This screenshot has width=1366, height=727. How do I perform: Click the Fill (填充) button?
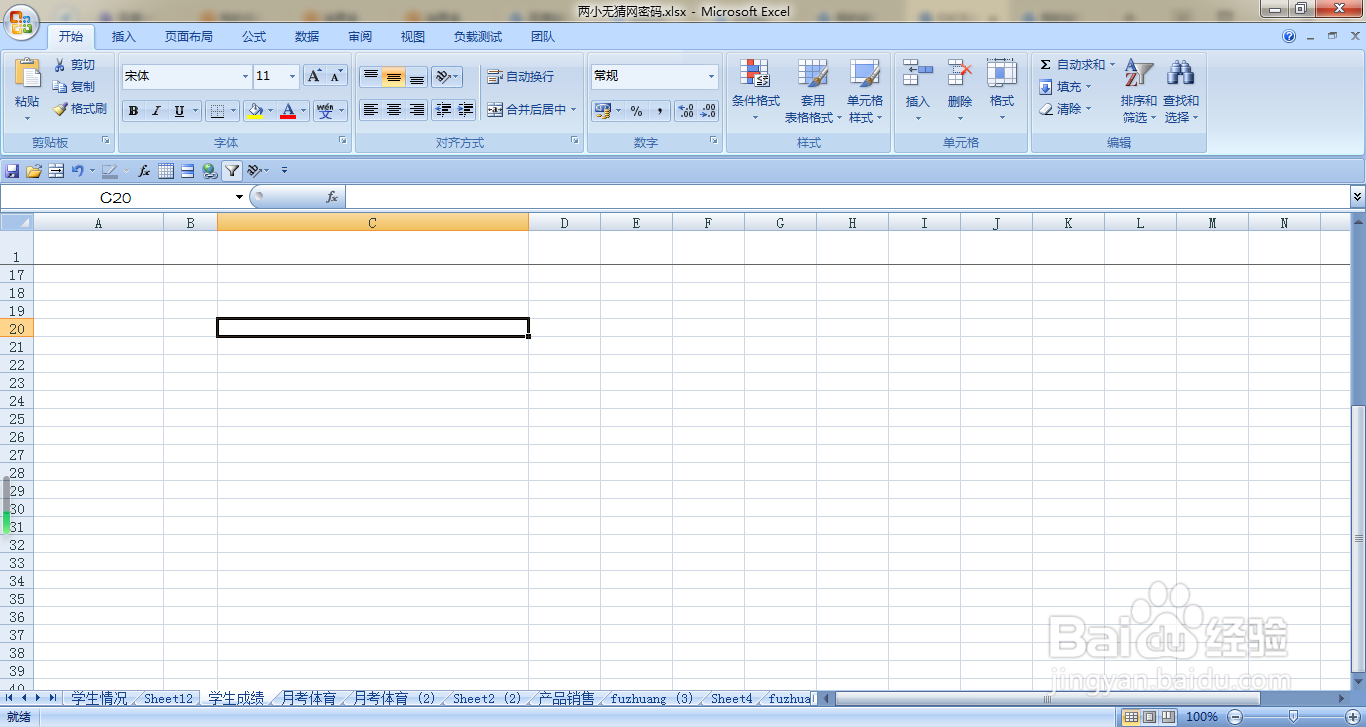[x=1065, y=87]
